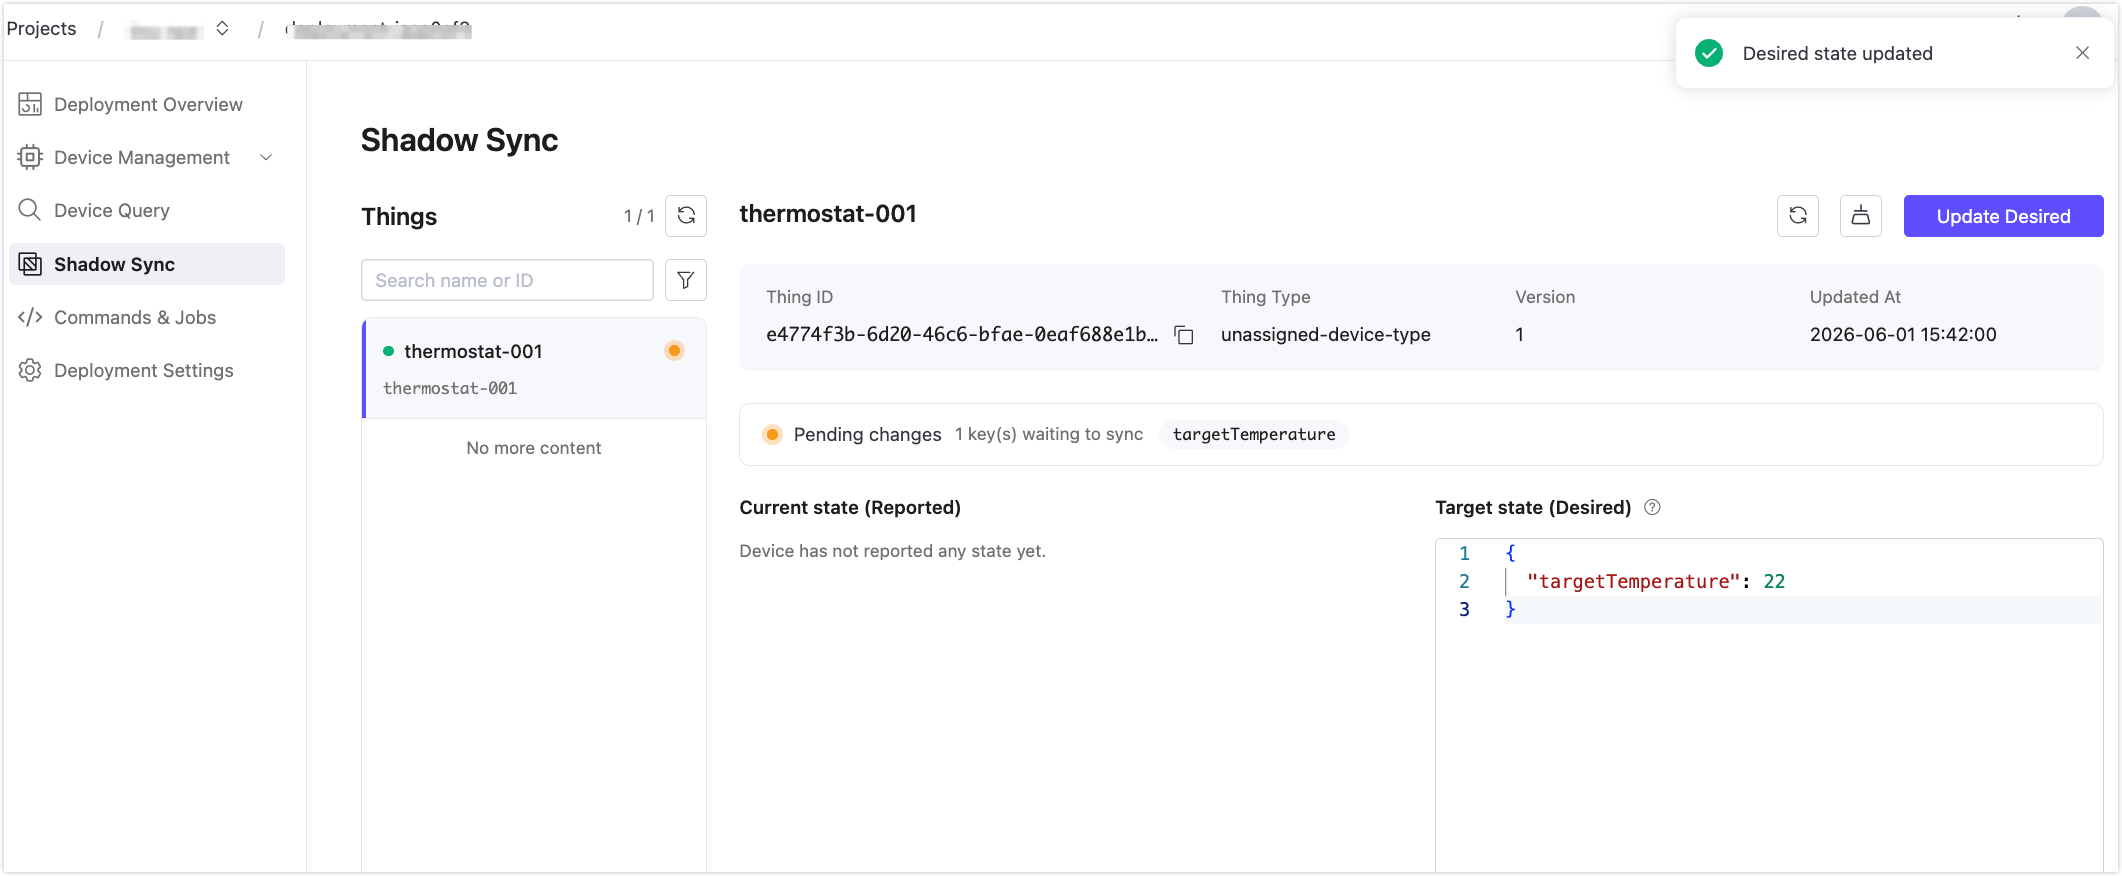Click Projects breadcrumb link
Screen dimensions: 2122x876
pos(41,28)
